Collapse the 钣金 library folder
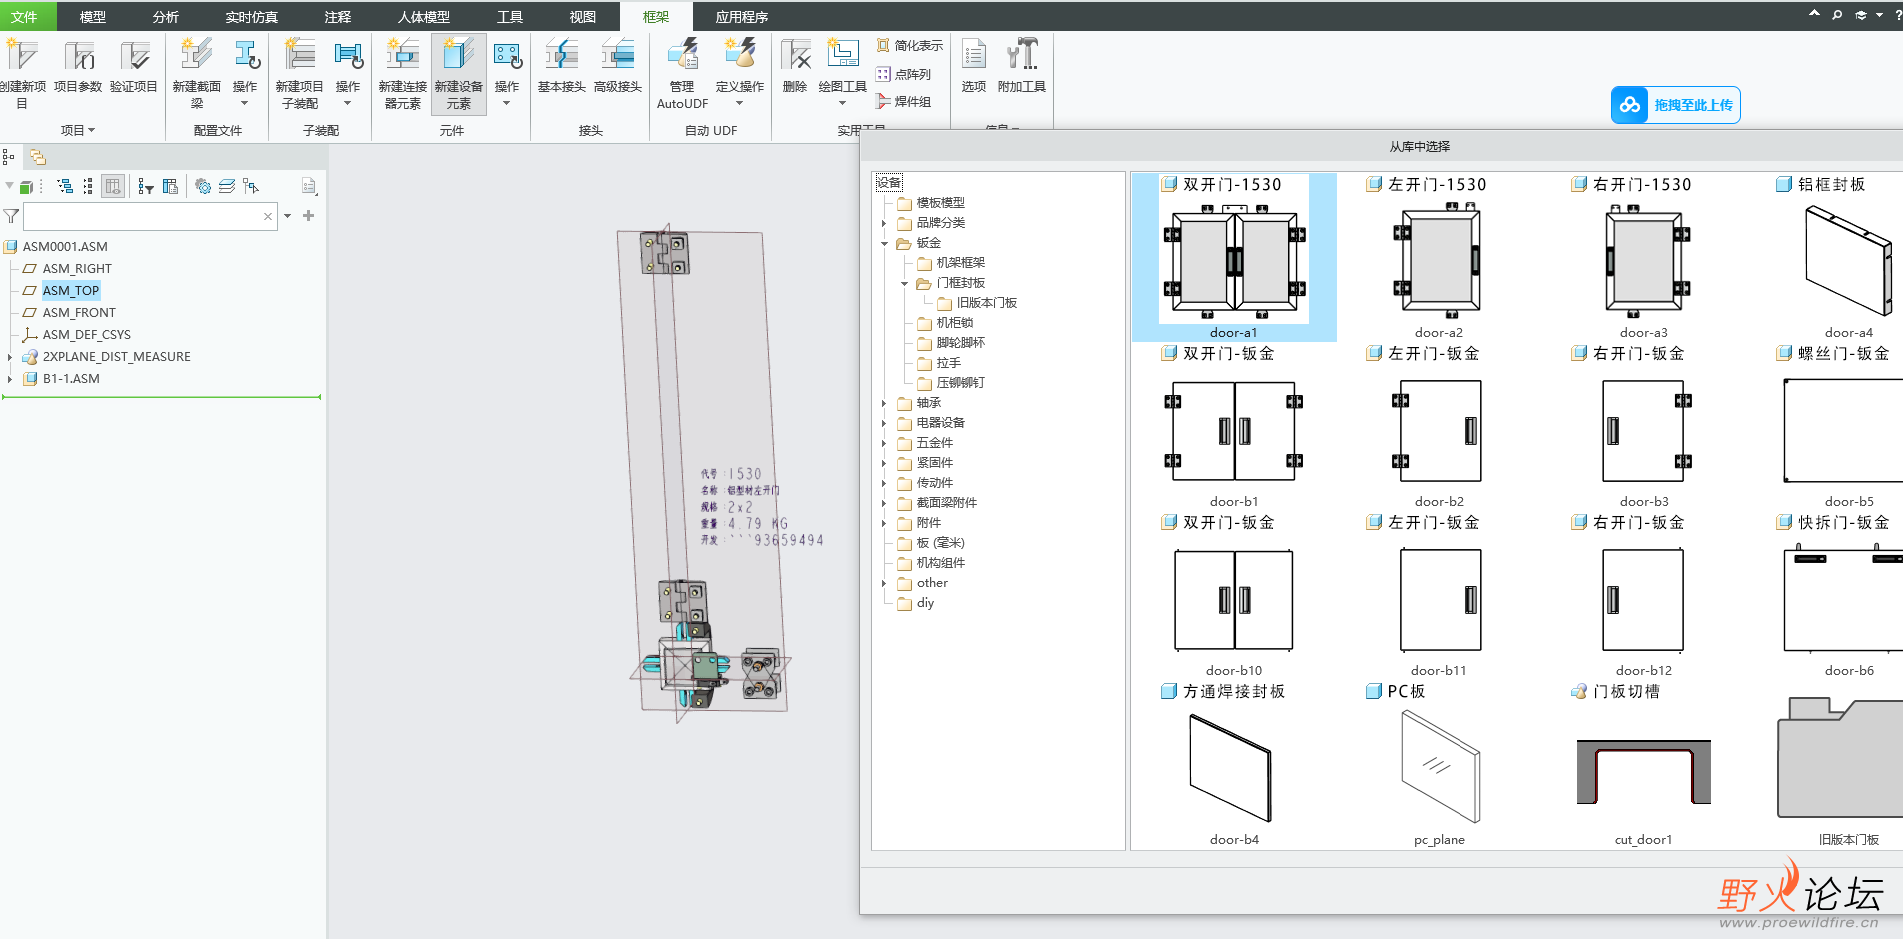 click(x=884, y=243)
